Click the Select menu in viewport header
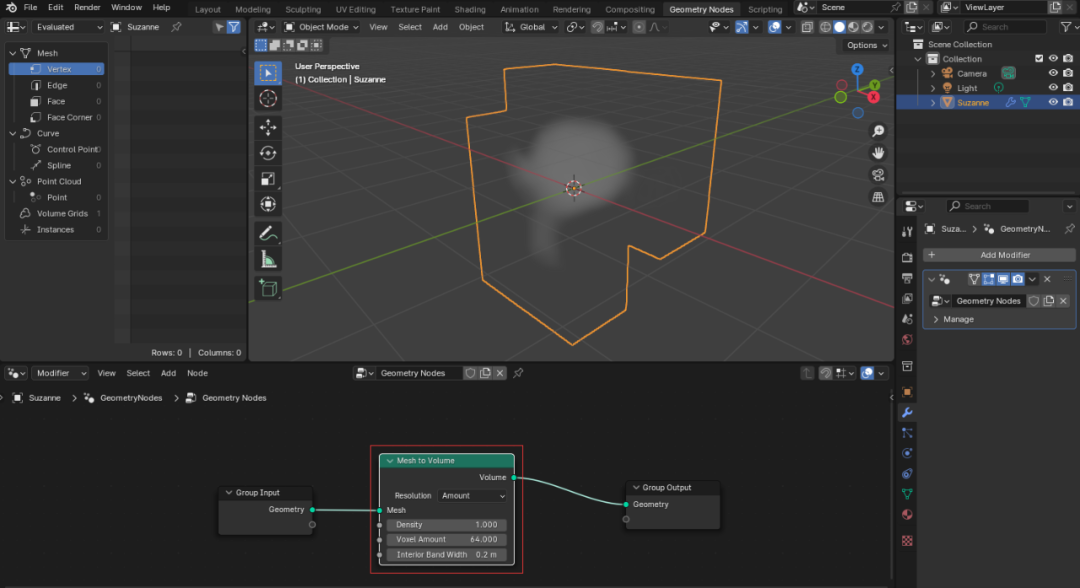Screen dimensions: 1080x588 coord(410,27)
